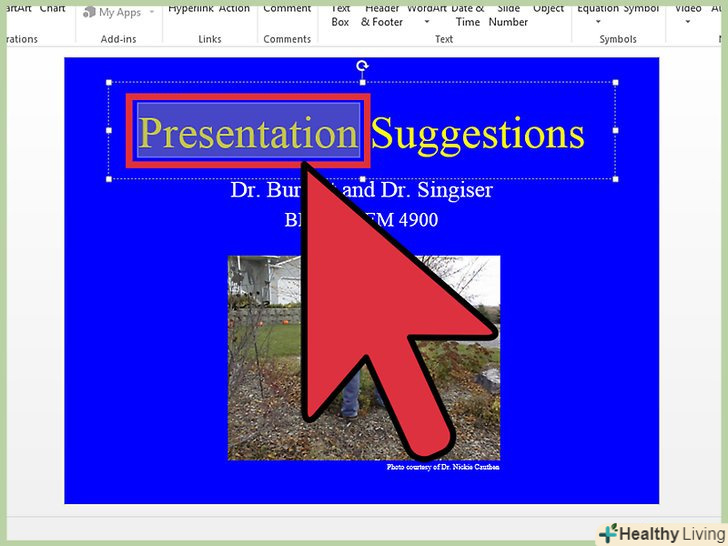The height and width of the screenshot is (546, 728).
Task: Click the Hyperlink command in Links
Action: [189, 8]
